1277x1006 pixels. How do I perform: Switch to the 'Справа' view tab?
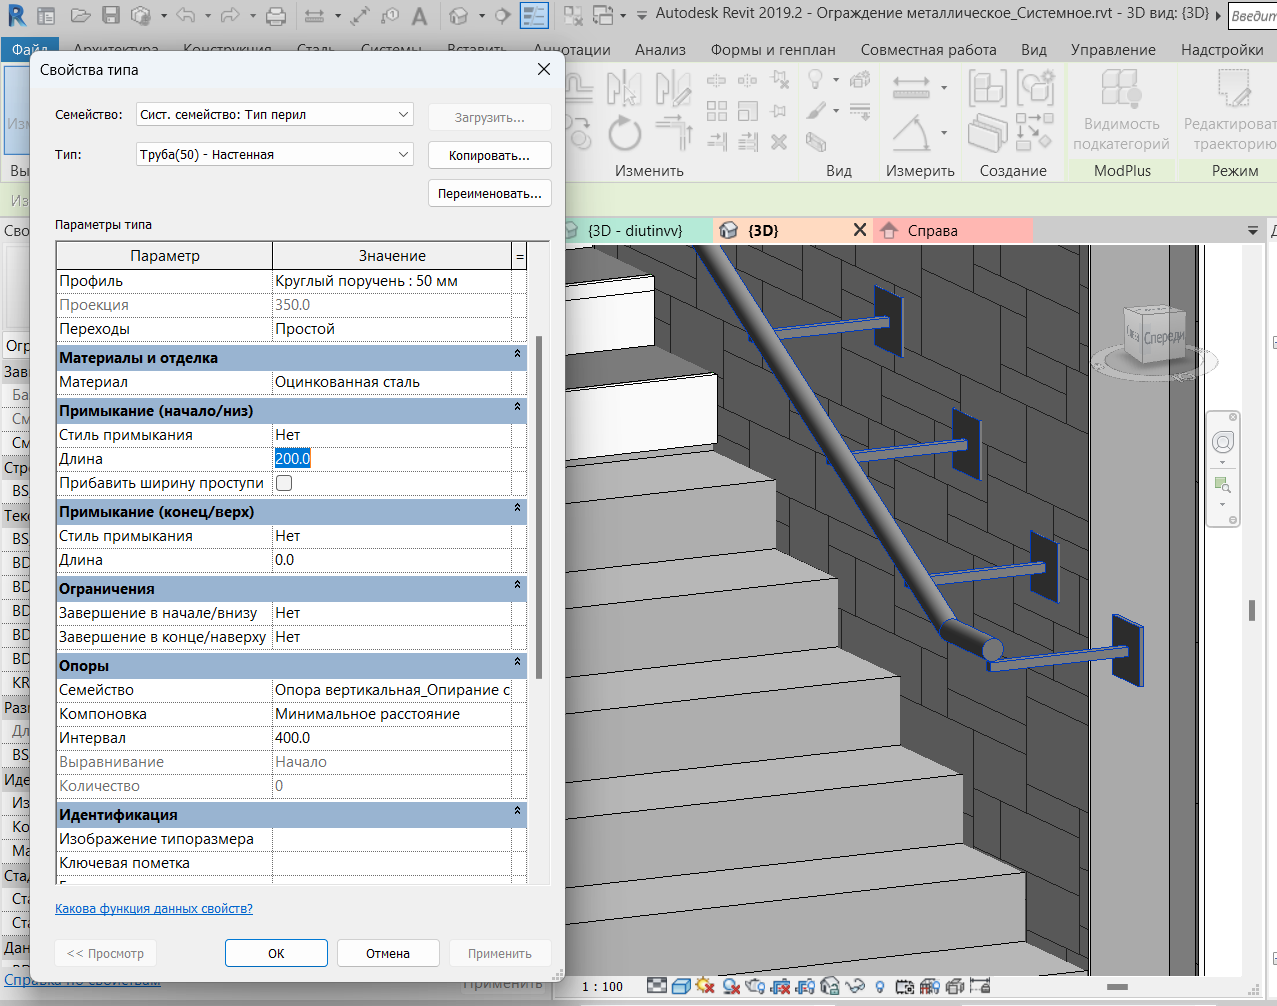click(932, 231)
